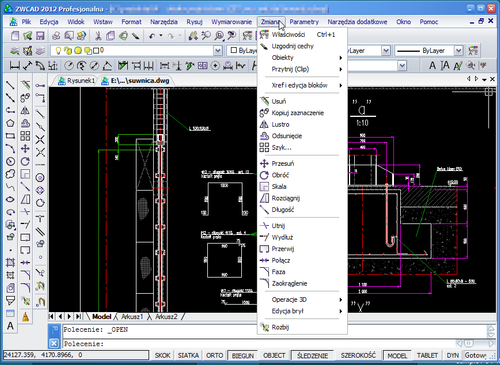Choose Zaokrąglenie fillet menu entry

[302, 284]
